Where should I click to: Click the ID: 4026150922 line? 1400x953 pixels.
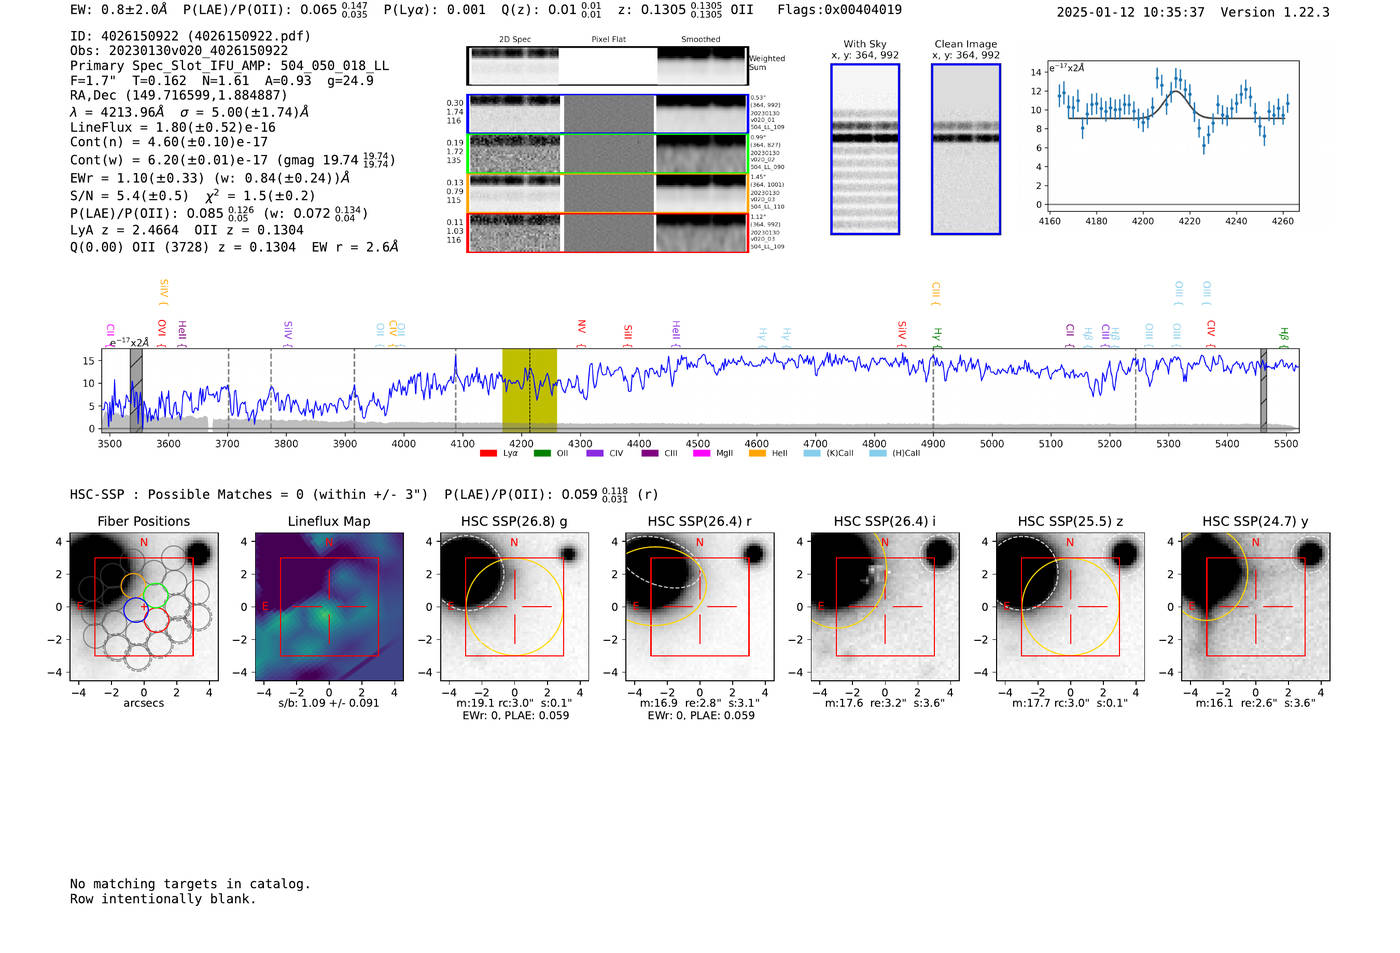coord(190,36)
